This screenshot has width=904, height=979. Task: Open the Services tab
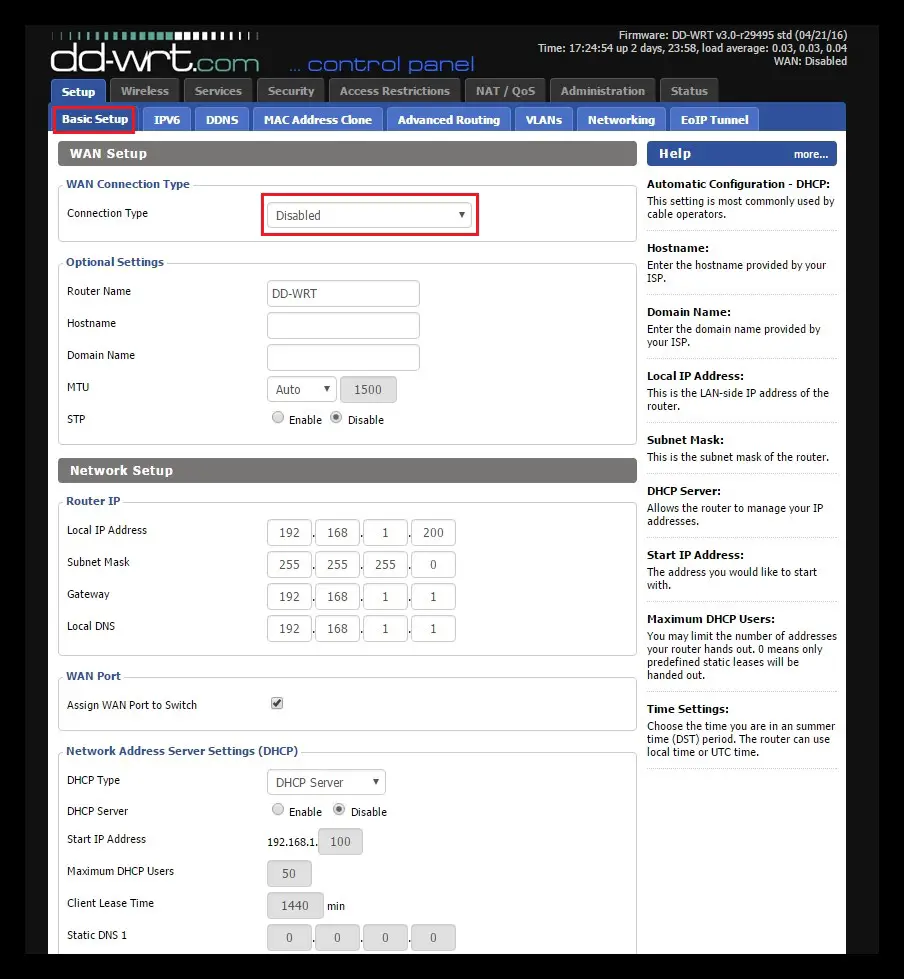point(218,91)
